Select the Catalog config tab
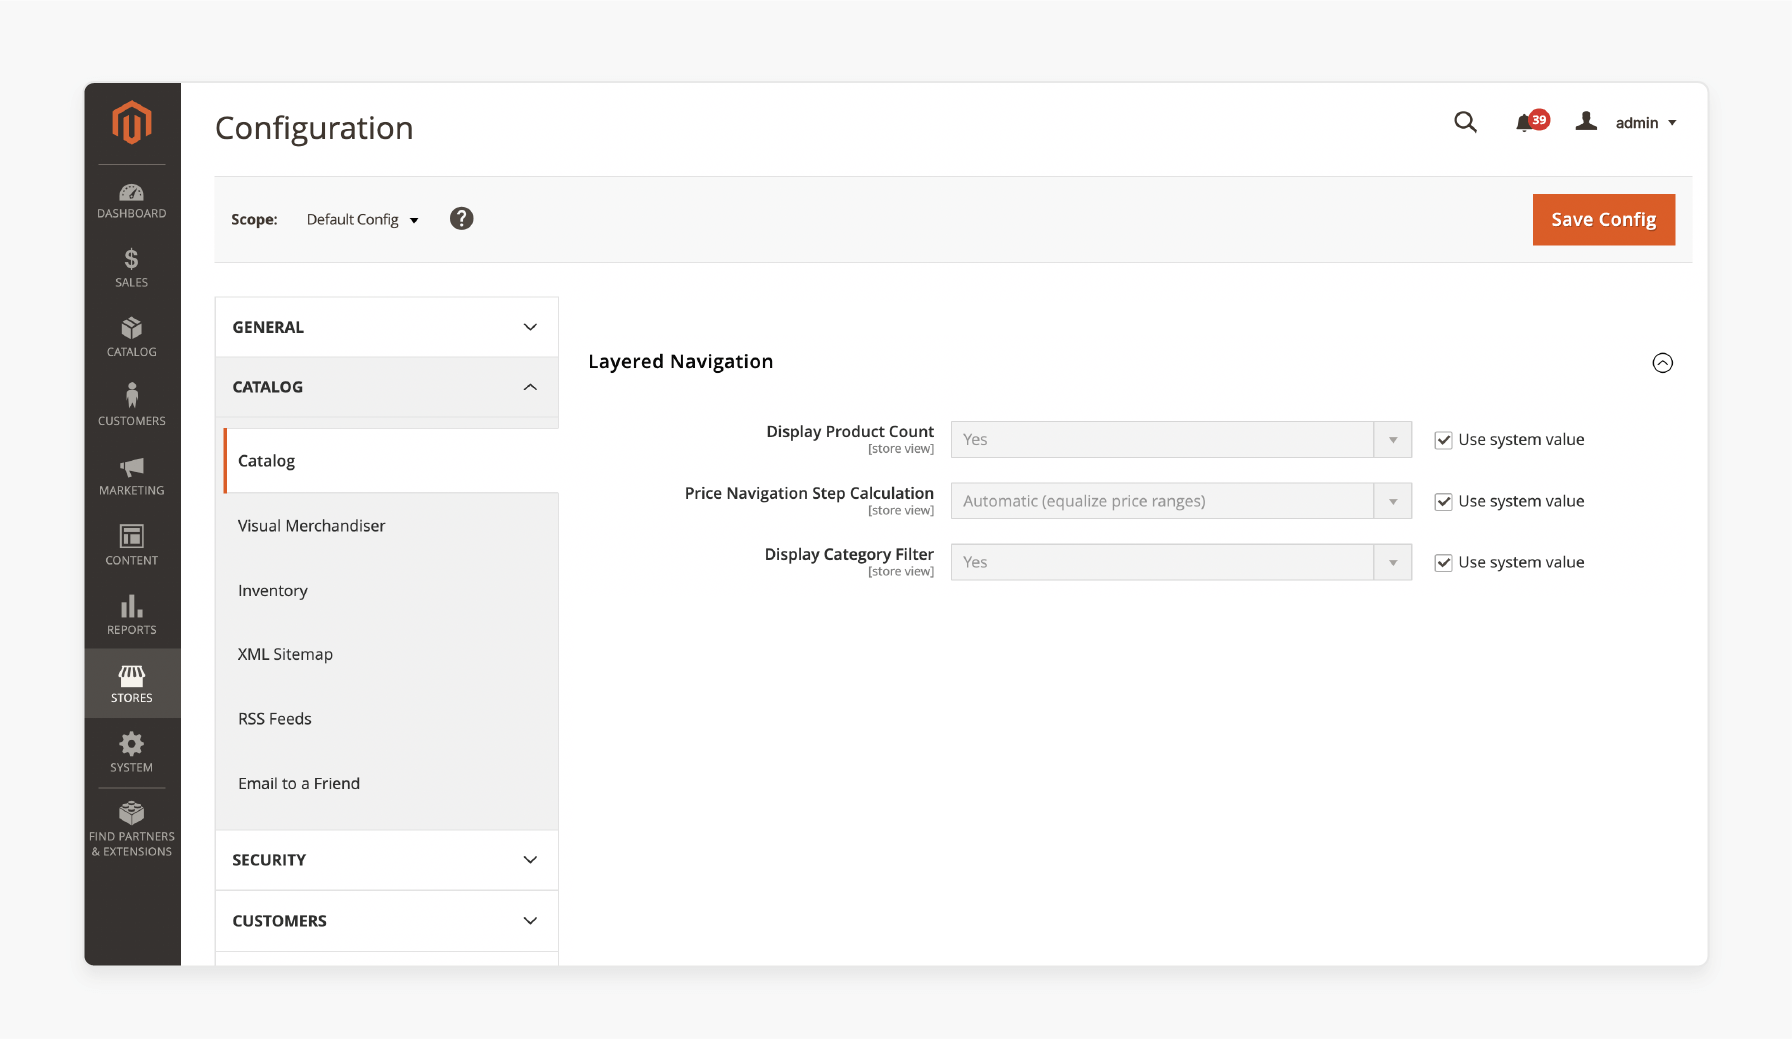This screenshot has width=1792, height=1039. pos(390,461)
